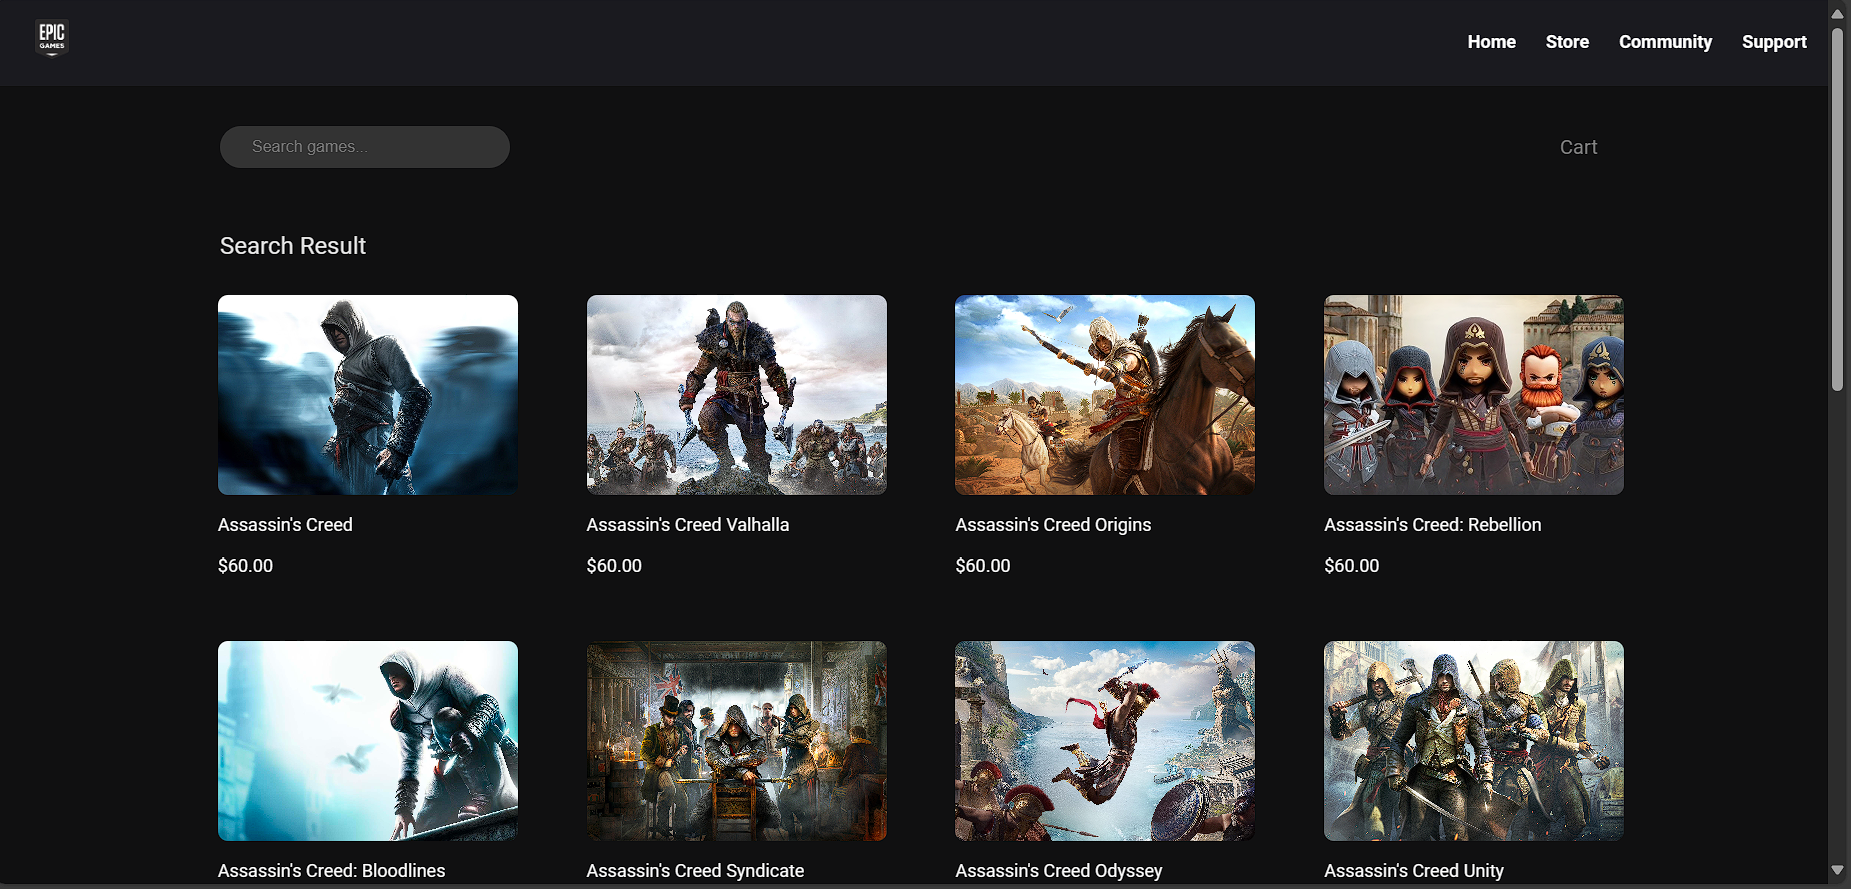Click the 'Search Result' heading
This screenshot has width=1851, height=889.
pyautogui.click(x=293, y=246)
